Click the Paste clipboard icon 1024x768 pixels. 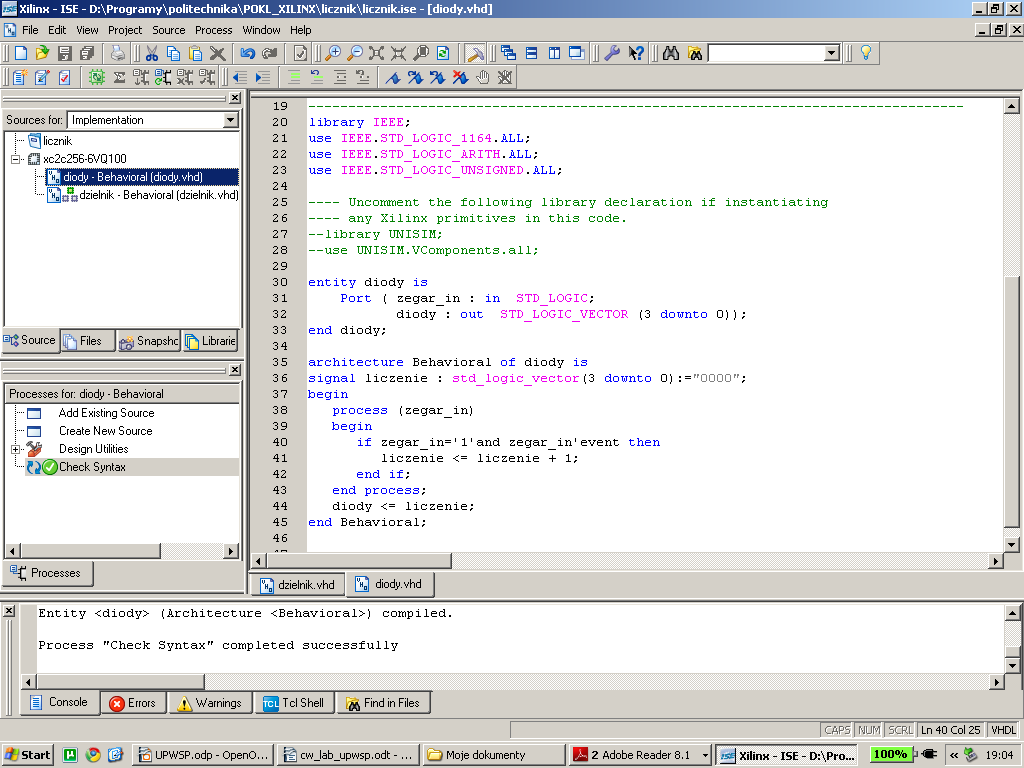pos(195,53)
